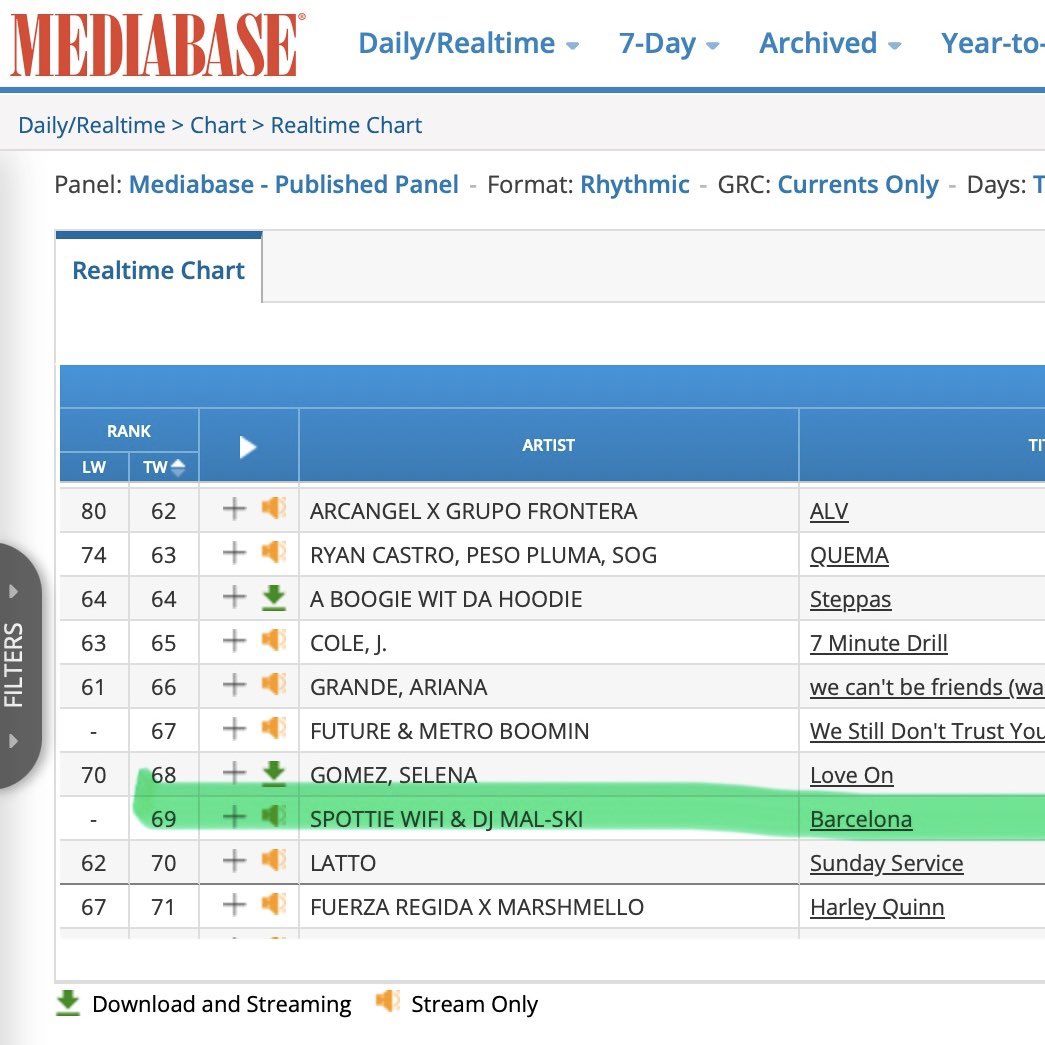
Task: Click the plus icon in COLE, J. row
Action: pos(234,641)
